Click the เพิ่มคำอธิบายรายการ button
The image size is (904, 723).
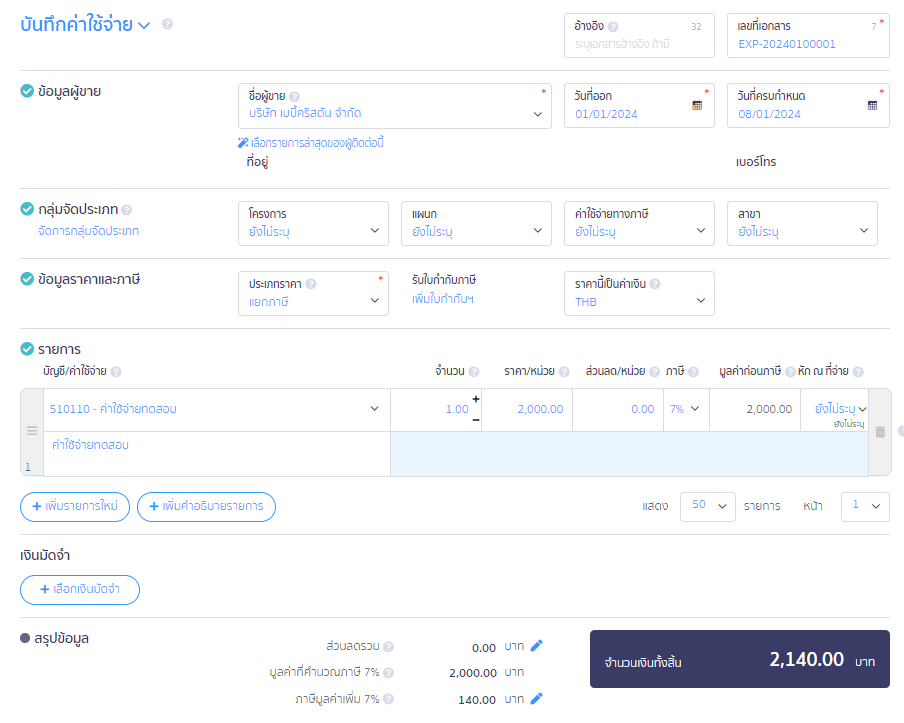(x=206, y=507)
